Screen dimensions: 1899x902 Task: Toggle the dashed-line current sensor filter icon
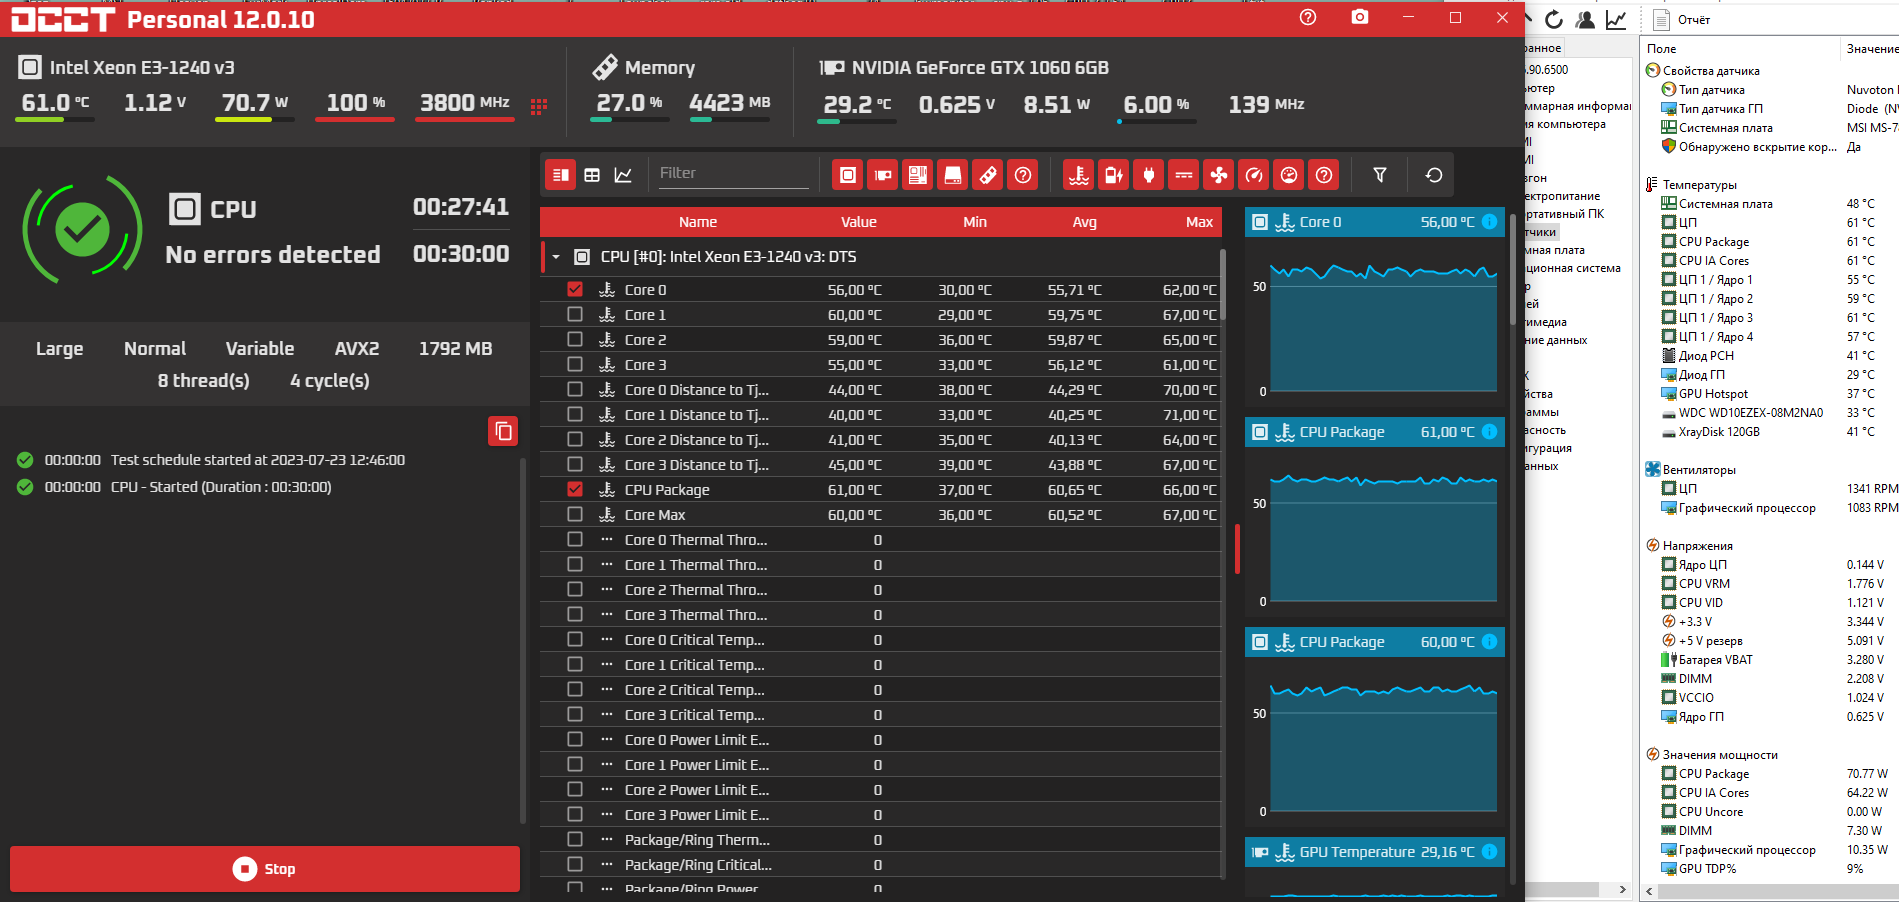coord(1184,175)
